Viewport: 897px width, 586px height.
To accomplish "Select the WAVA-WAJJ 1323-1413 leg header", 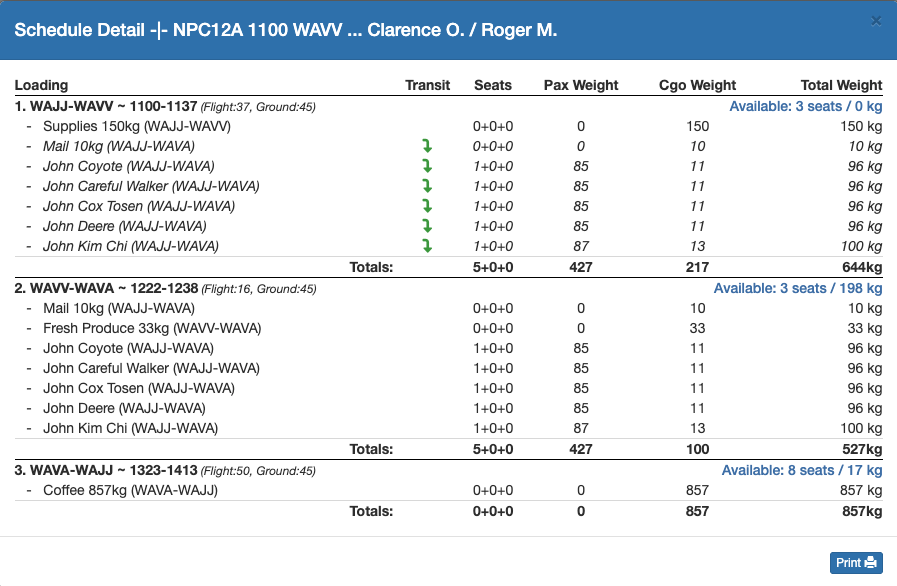I will pyautogui.click(x=106, y=471).
